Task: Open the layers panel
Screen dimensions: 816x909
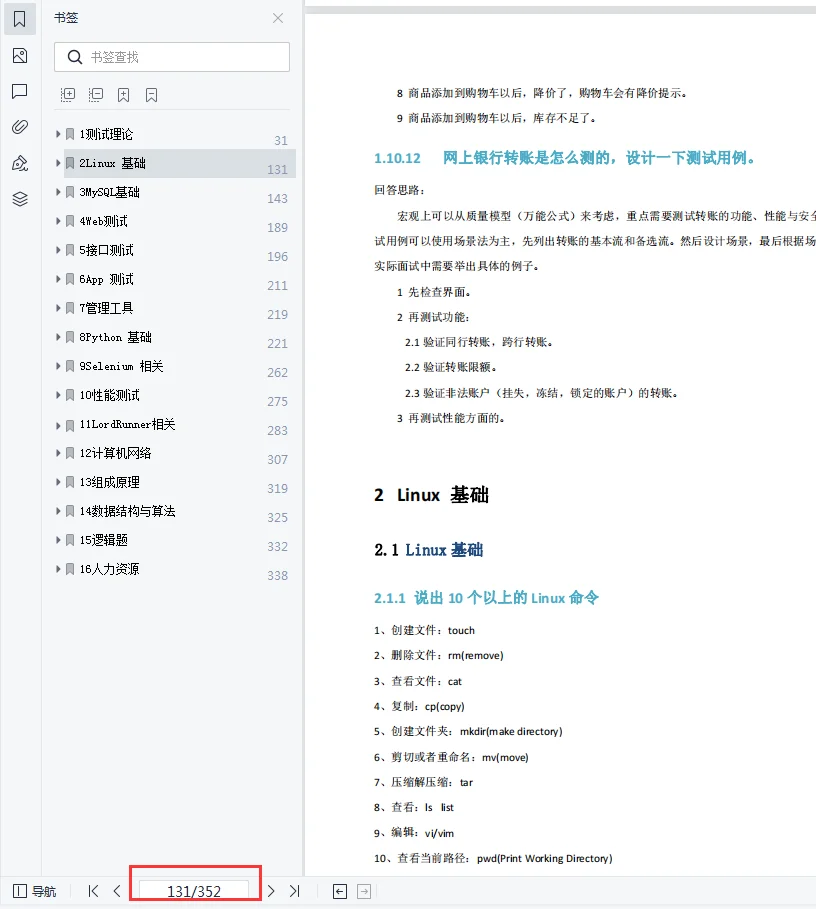Action: coord(20,198)
